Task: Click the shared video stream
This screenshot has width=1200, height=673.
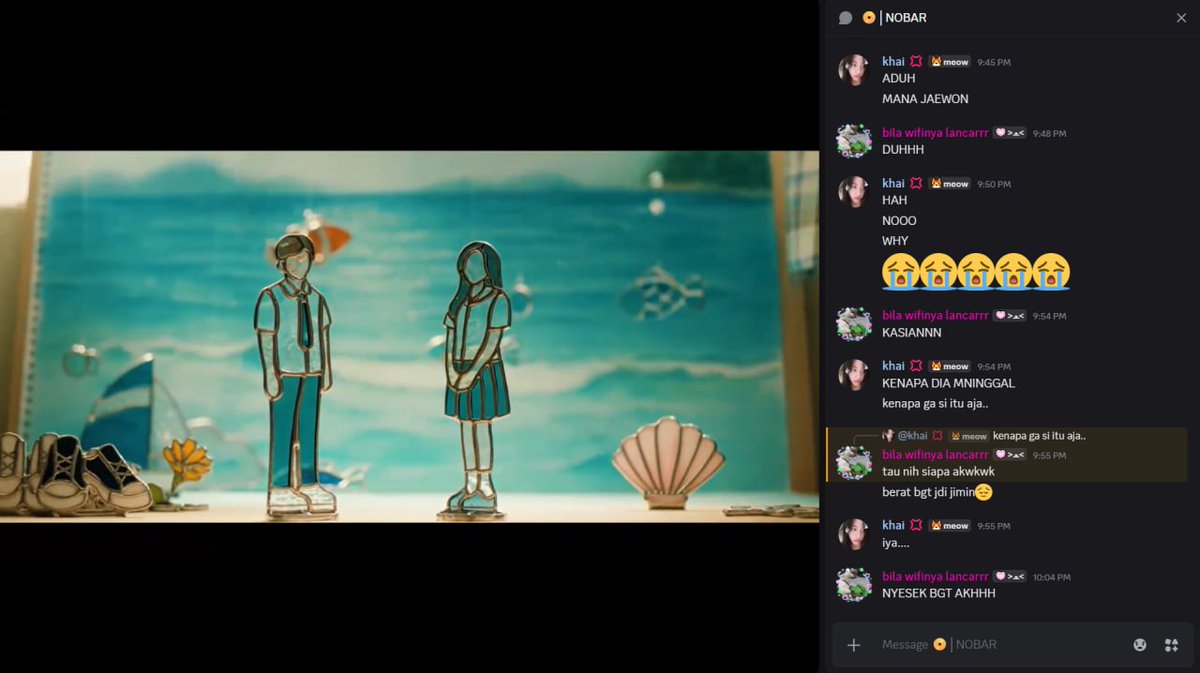Action: 409,336
